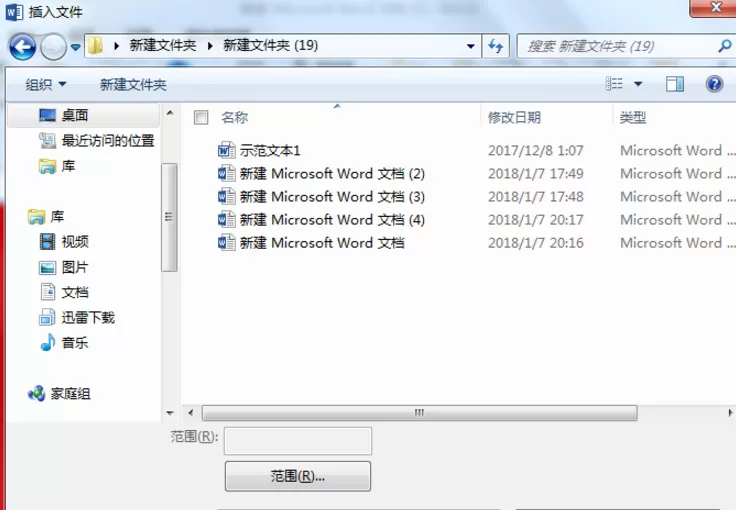Click the Word logo in title bar
Viewport: 736px width, 510px height.
click(14, 12)
